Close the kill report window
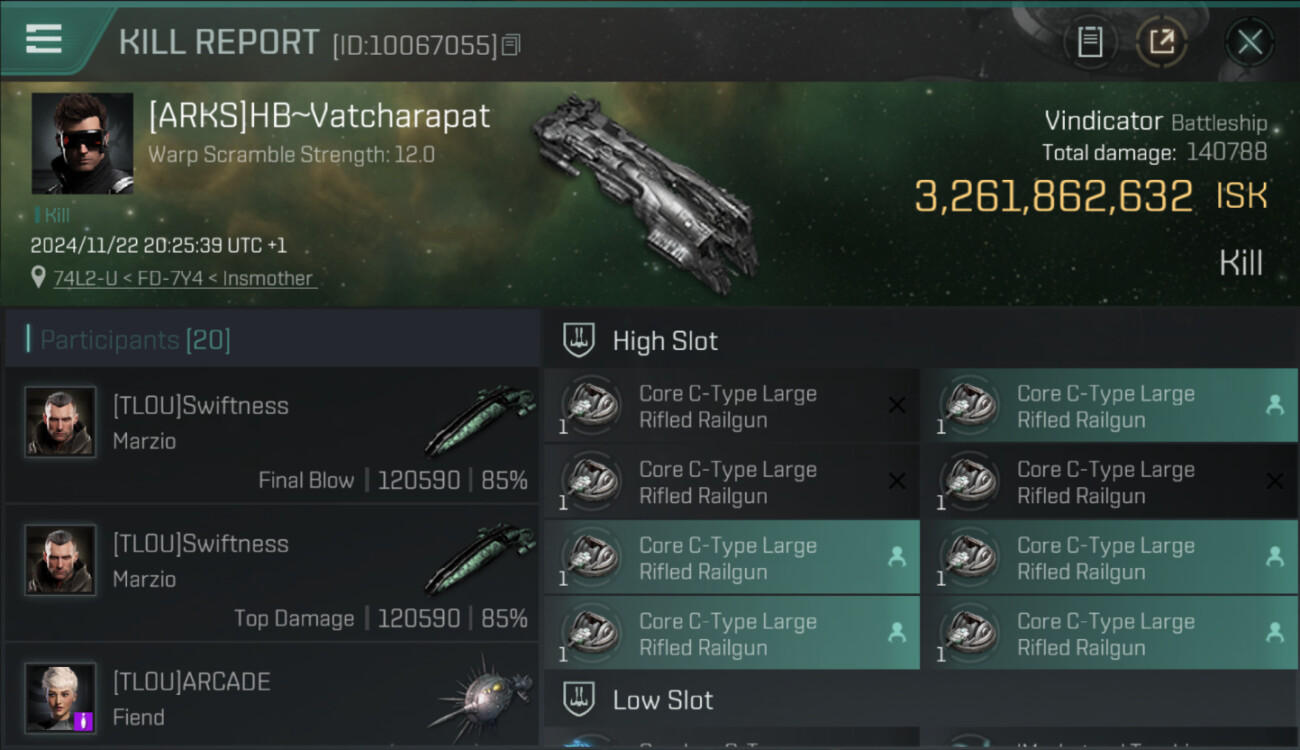Image resolution: width=1300 pixels, height=750 pixels. point(1249,42)
